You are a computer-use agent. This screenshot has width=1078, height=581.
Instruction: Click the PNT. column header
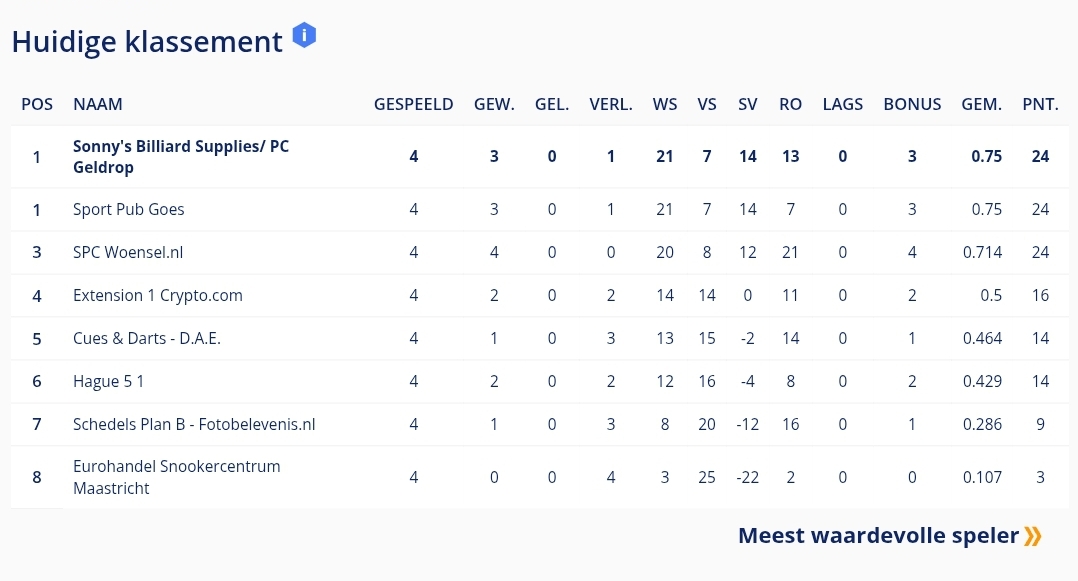1040,104
